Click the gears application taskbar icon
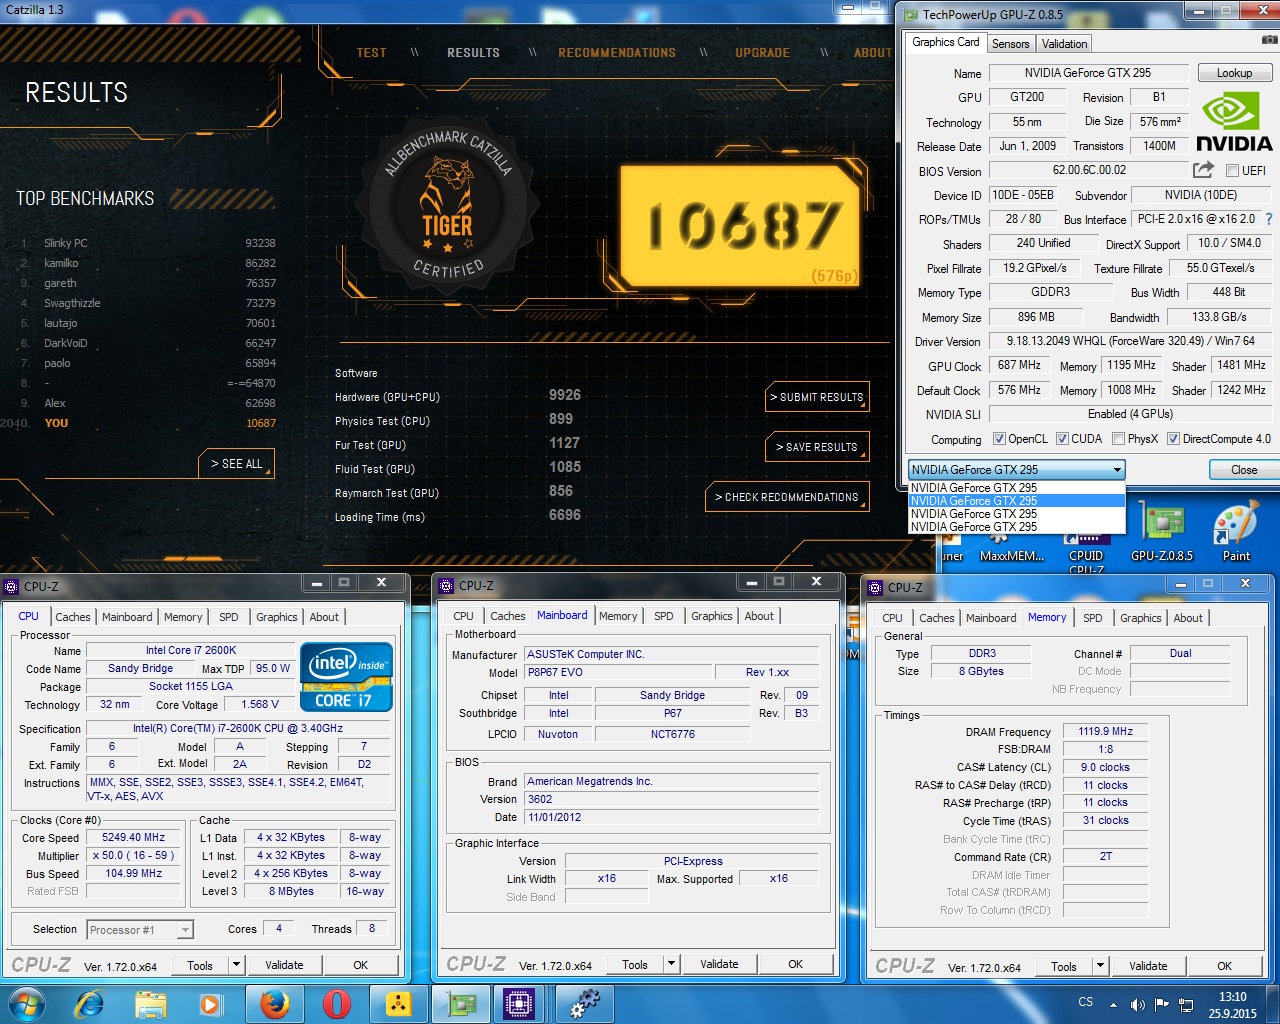The image size is (1280, 1024). (x=585, y=1003)
